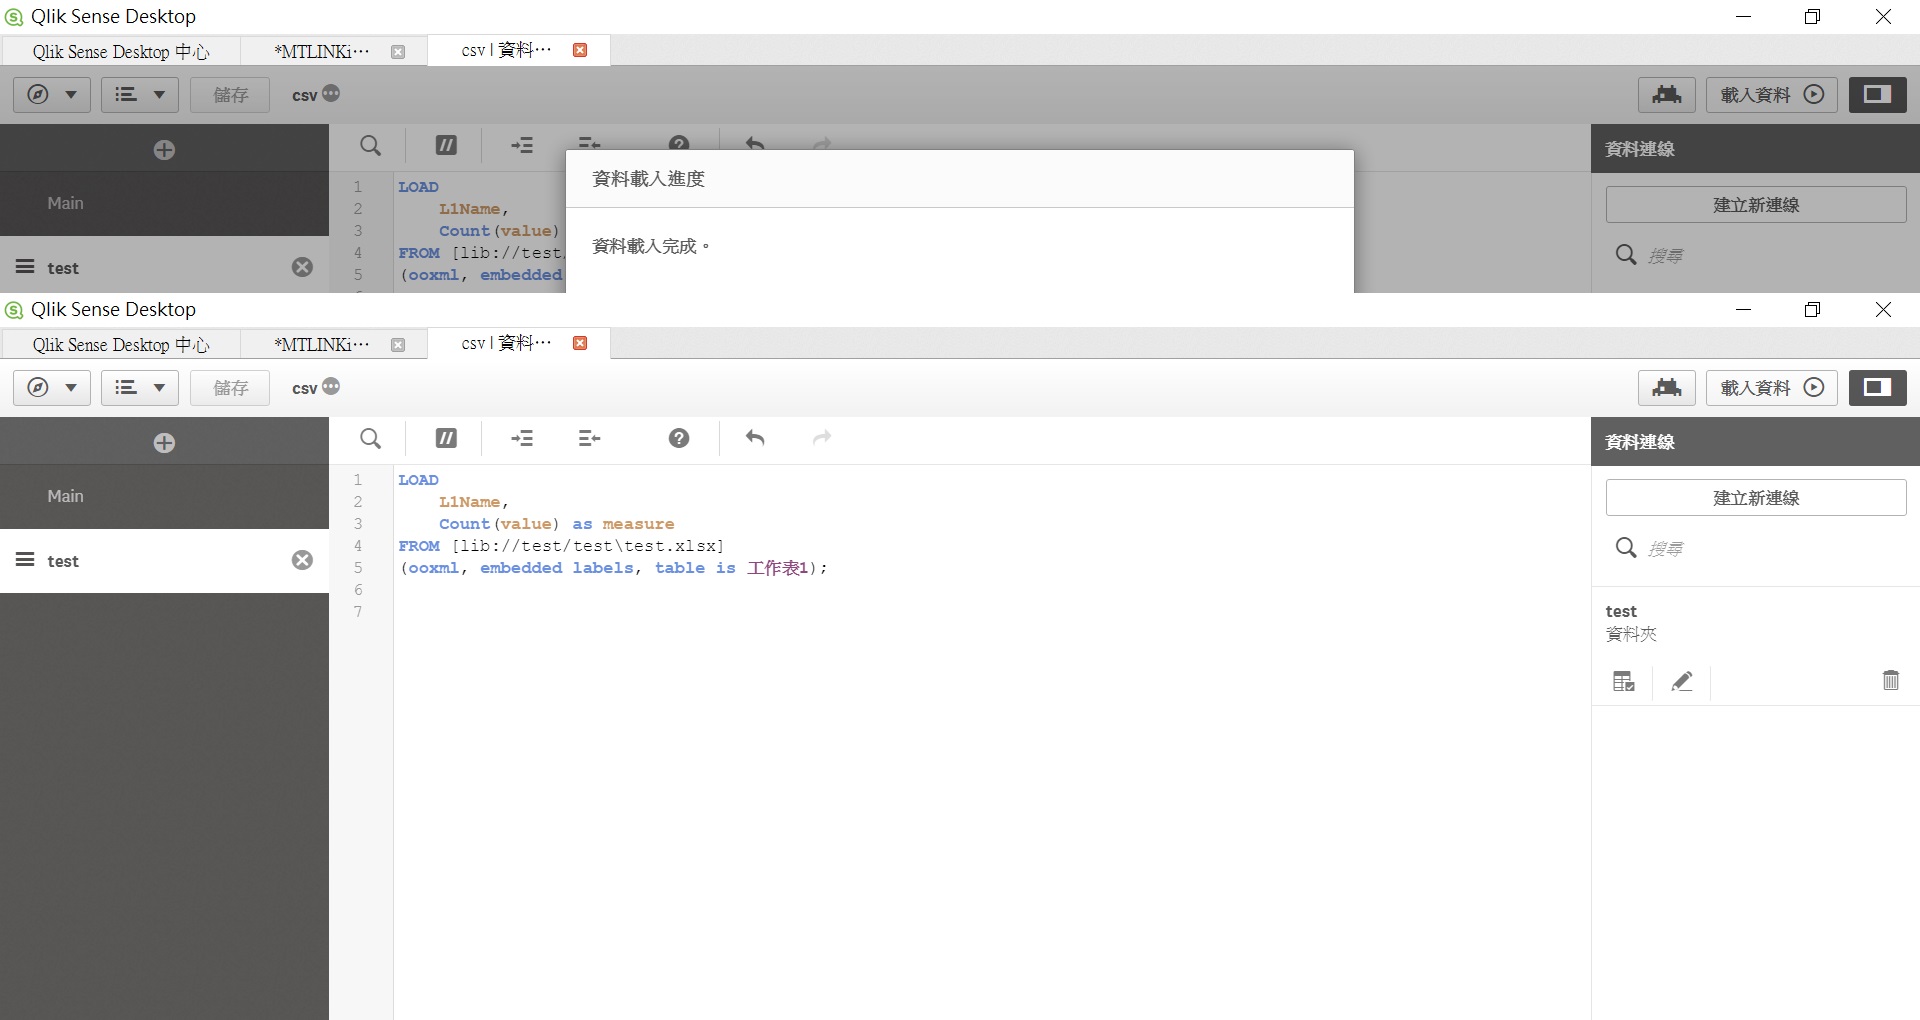Viewport: 1920px width, 1020px height.
Task: Click the 工作表1 table name in script
Action: (777, 568)
